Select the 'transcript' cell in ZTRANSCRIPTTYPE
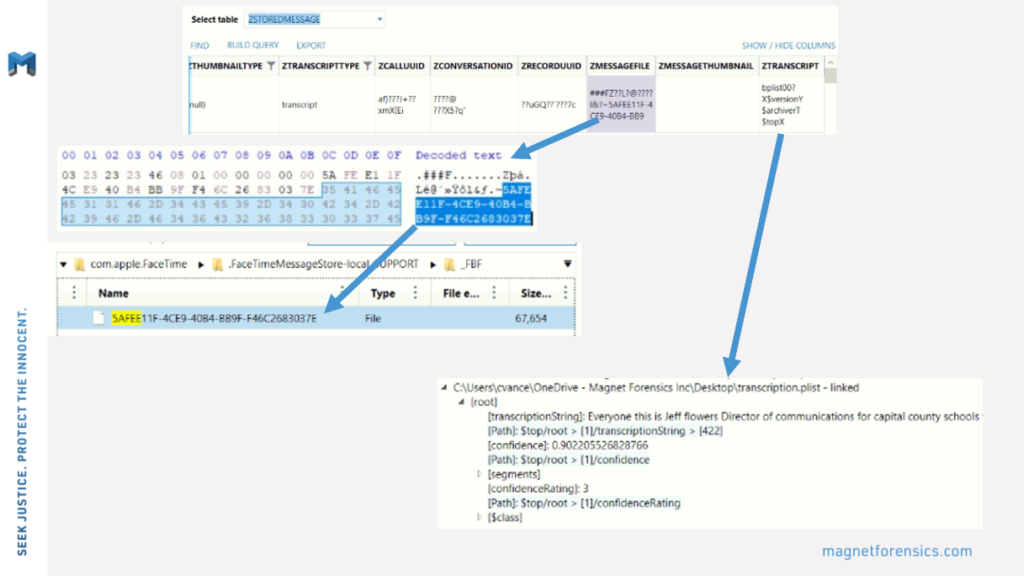 coord(300,104)
